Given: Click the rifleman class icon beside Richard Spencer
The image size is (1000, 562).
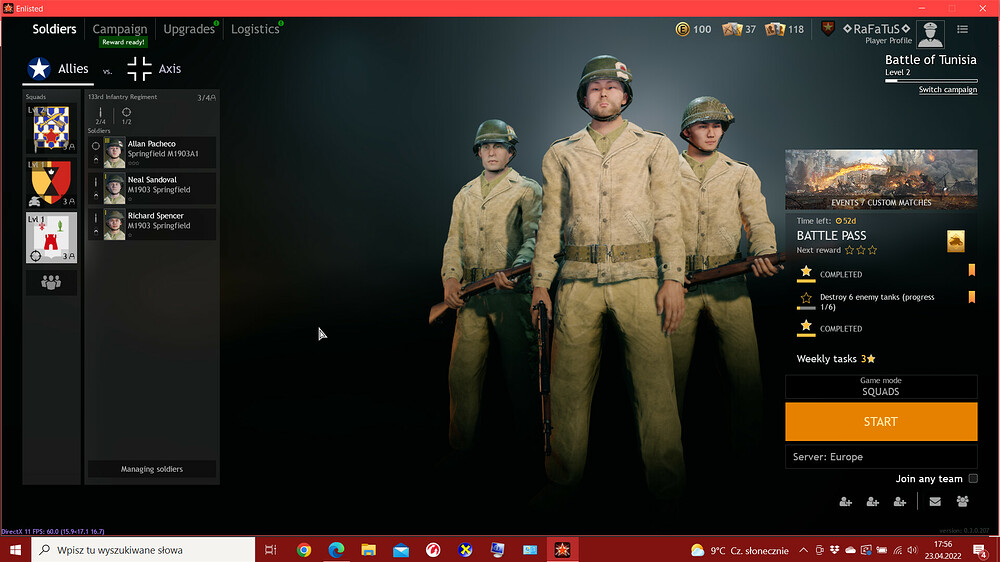Looking at the screenshot, I should [96, 218].
